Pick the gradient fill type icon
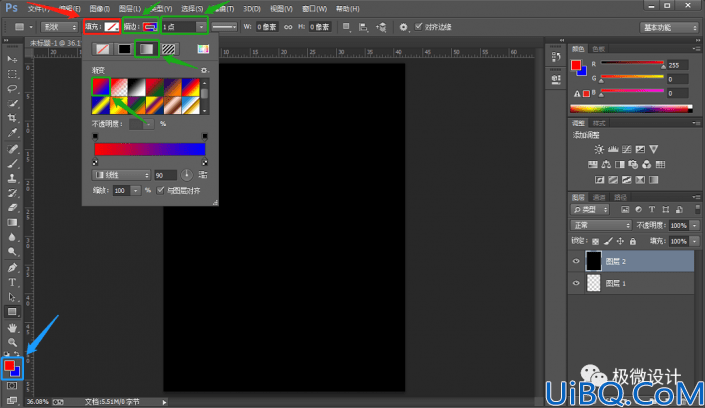 146,49
